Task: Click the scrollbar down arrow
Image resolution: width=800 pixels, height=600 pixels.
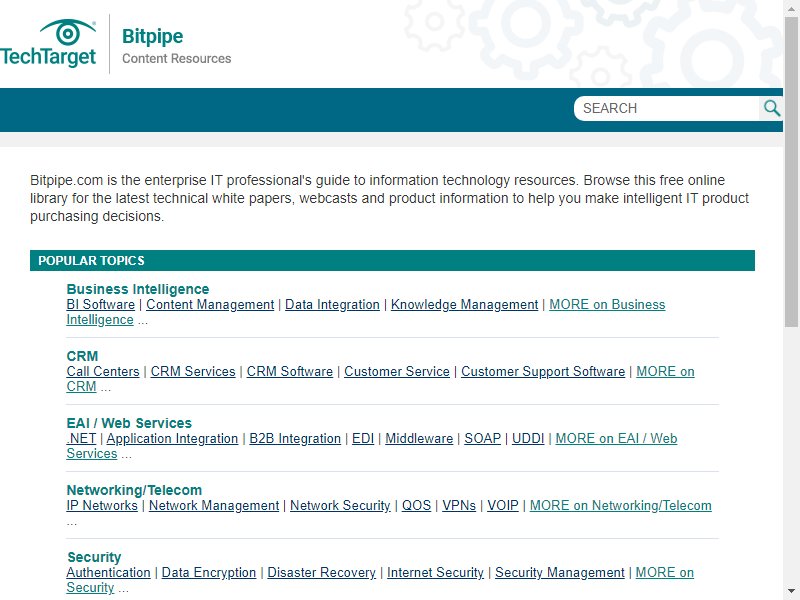Action: pos(791,592)
